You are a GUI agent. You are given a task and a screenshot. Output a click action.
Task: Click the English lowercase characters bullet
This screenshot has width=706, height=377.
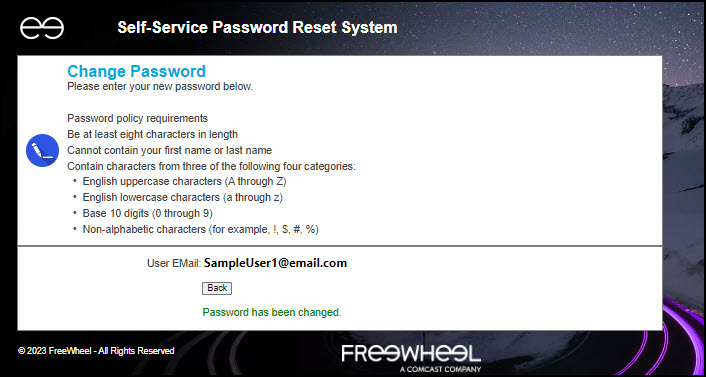[x=183, y=197]
